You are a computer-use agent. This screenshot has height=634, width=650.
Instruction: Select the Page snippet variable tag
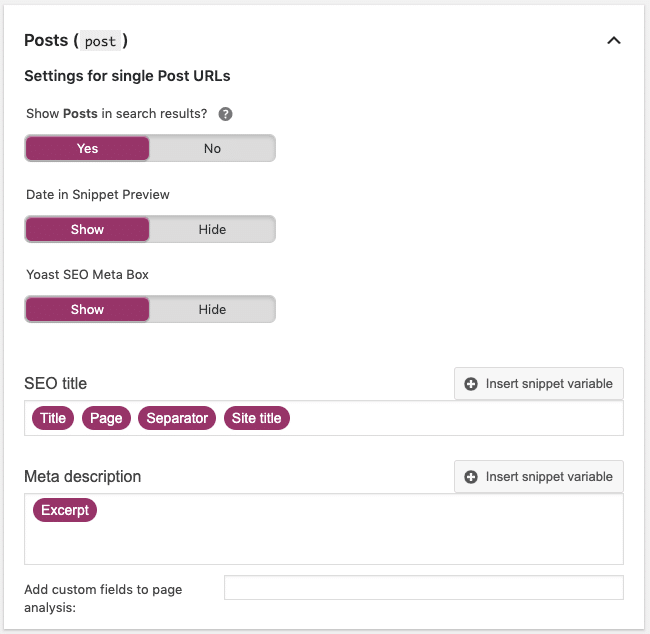point(106,418)
